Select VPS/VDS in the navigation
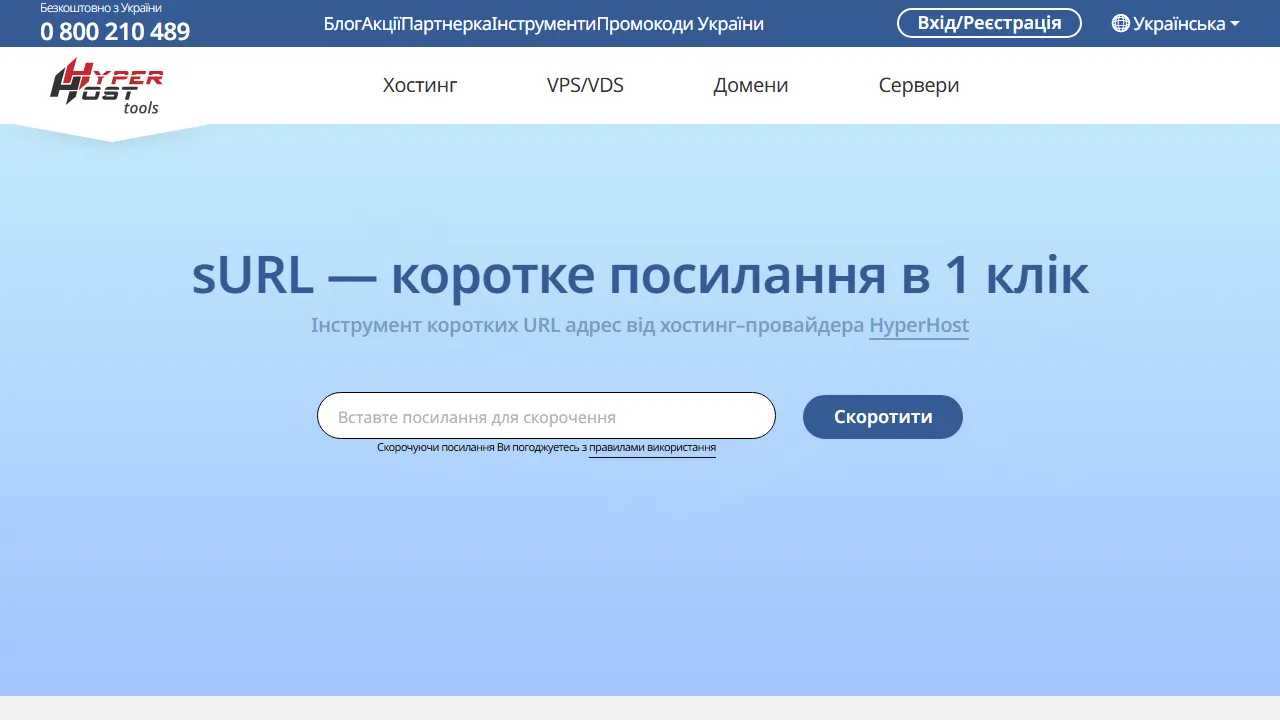This screenshot has width=1280, height=720. click(584, 85)
